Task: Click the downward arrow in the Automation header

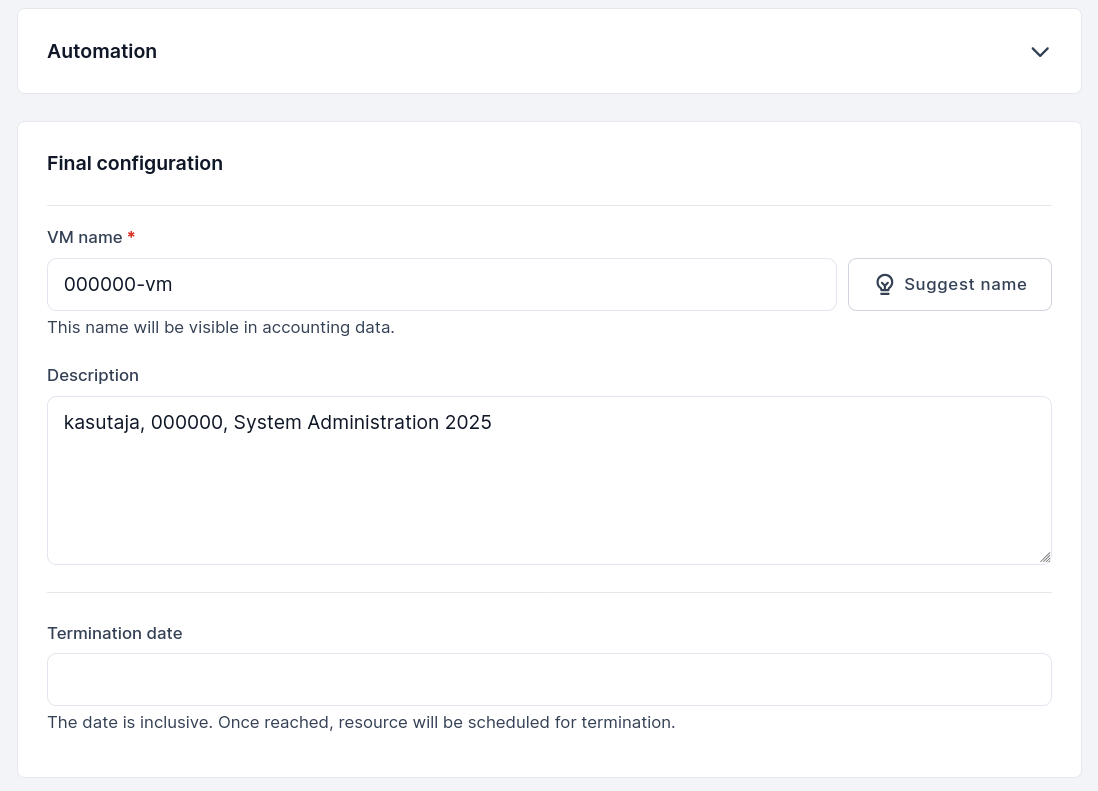Action: pos(1040,51)
